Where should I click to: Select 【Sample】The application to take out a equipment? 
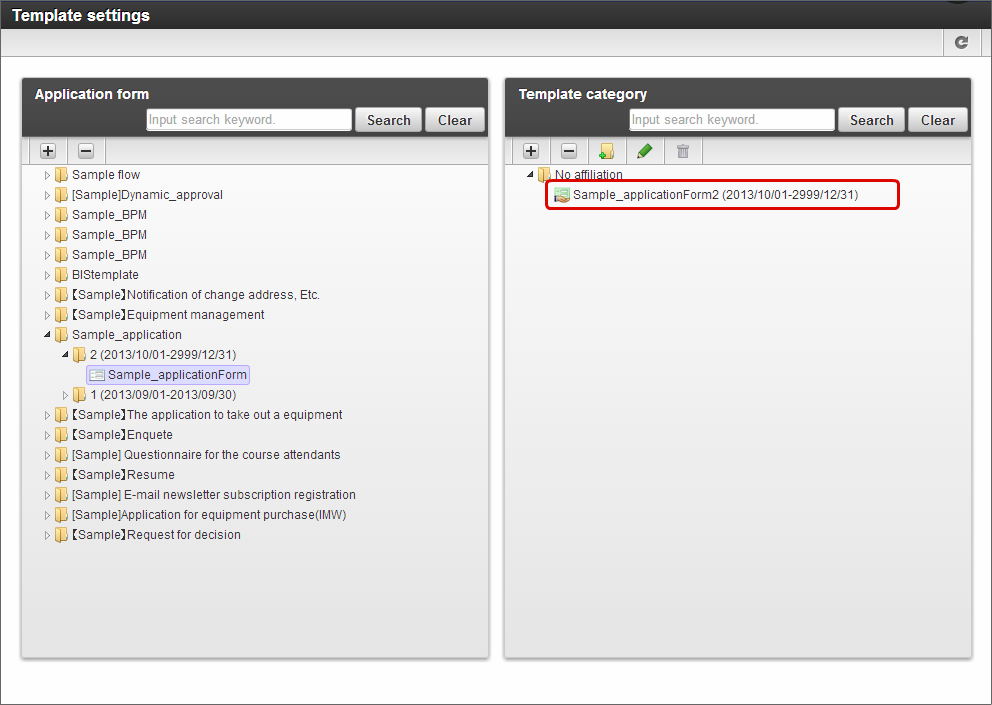pyautogui.click(x=206, y=415)
